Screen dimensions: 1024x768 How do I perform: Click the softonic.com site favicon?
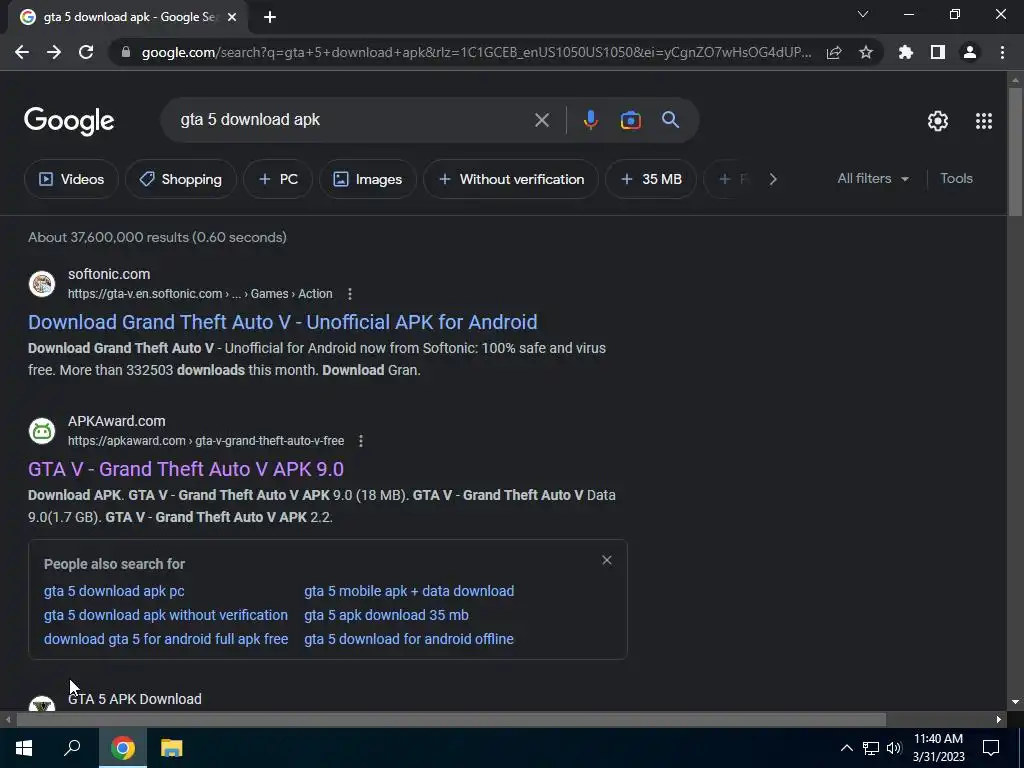coord(42,284)
